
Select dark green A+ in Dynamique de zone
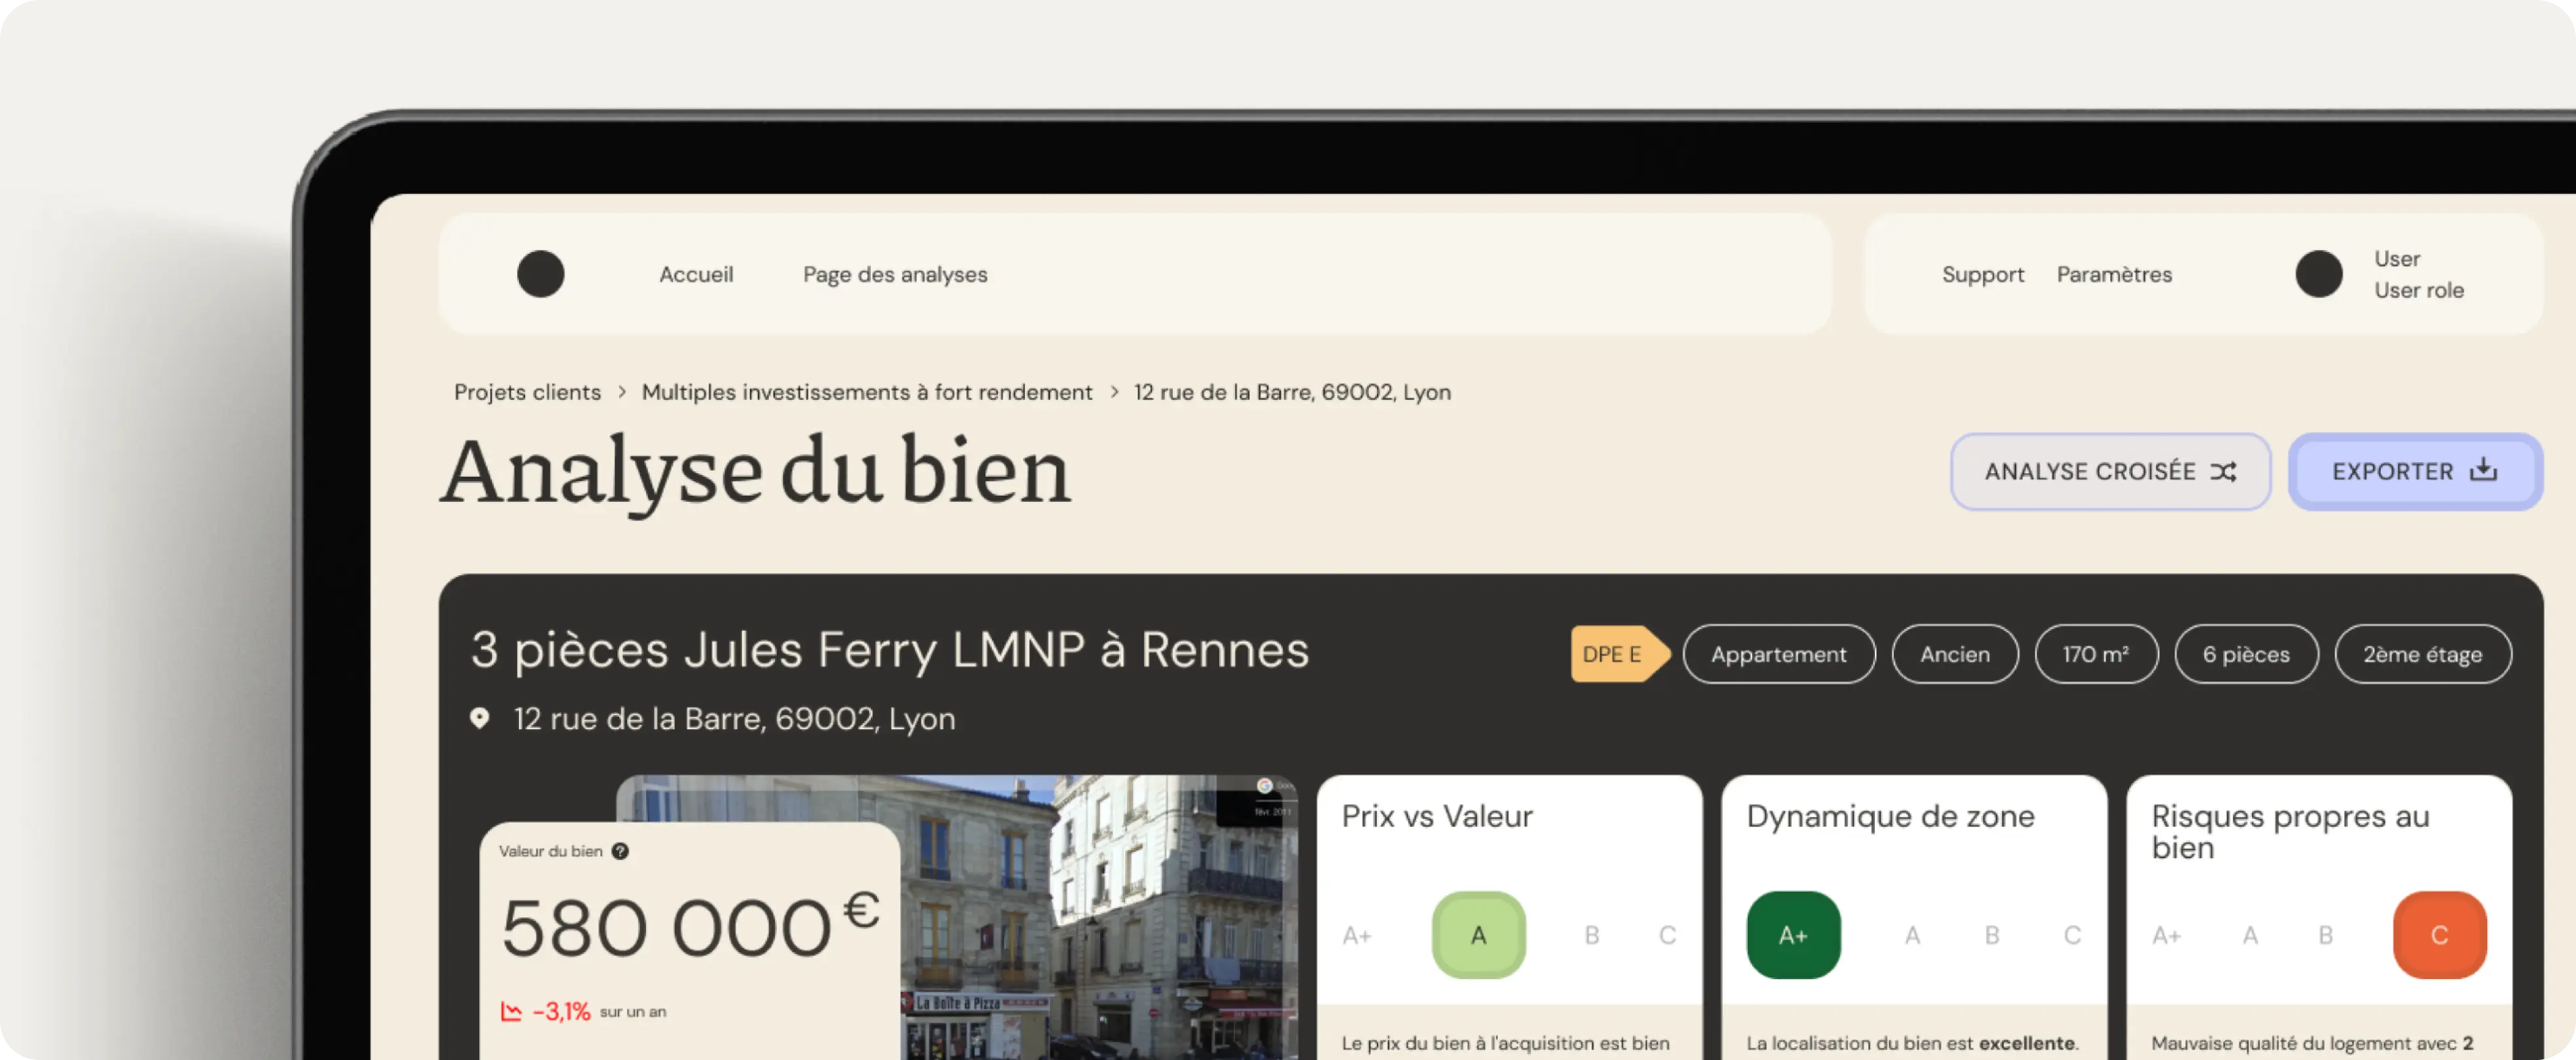(x=1793, y=935)
